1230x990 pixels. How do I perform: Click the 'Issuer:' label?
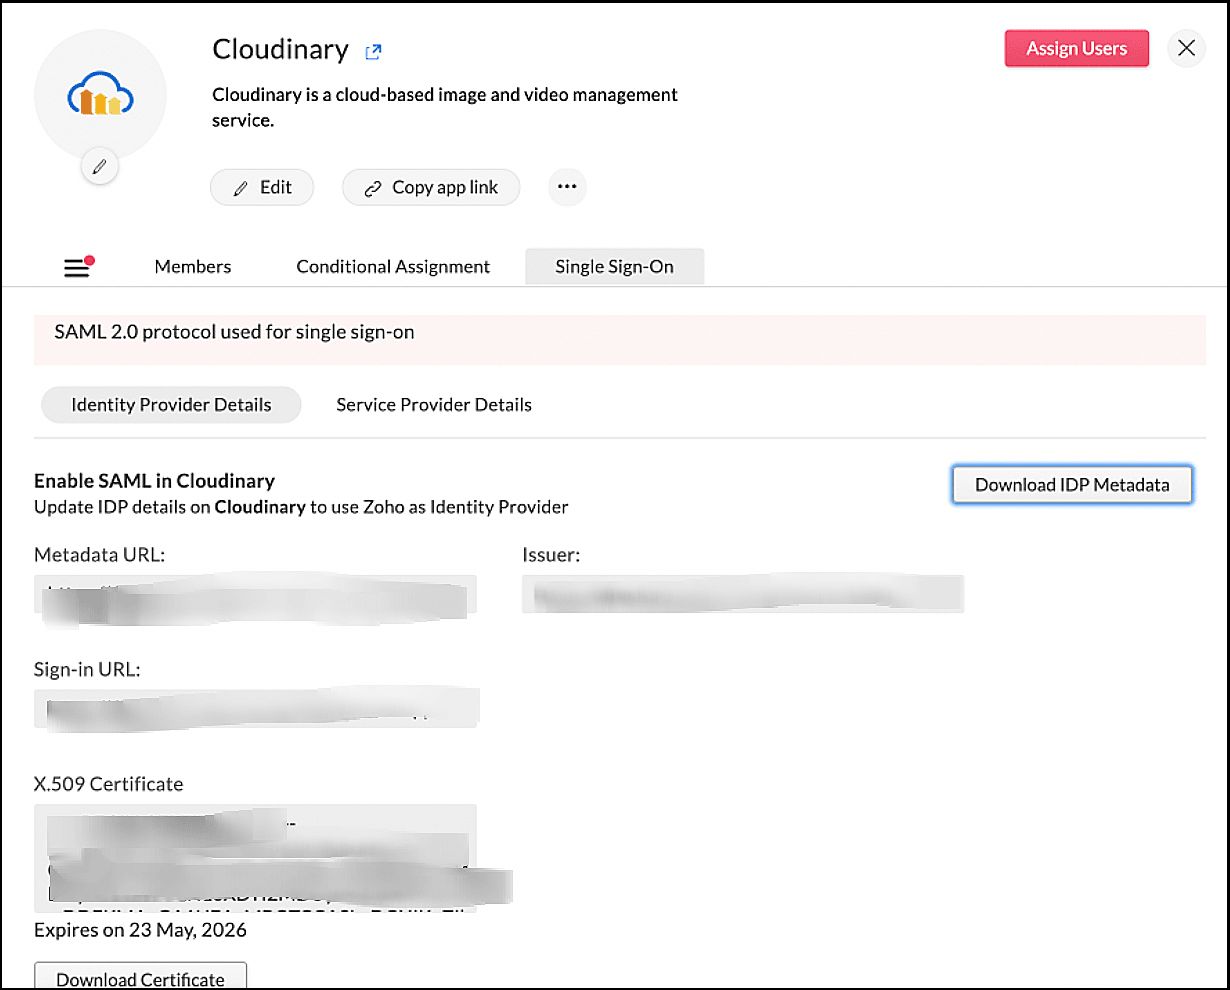click(x=551, y=555)
